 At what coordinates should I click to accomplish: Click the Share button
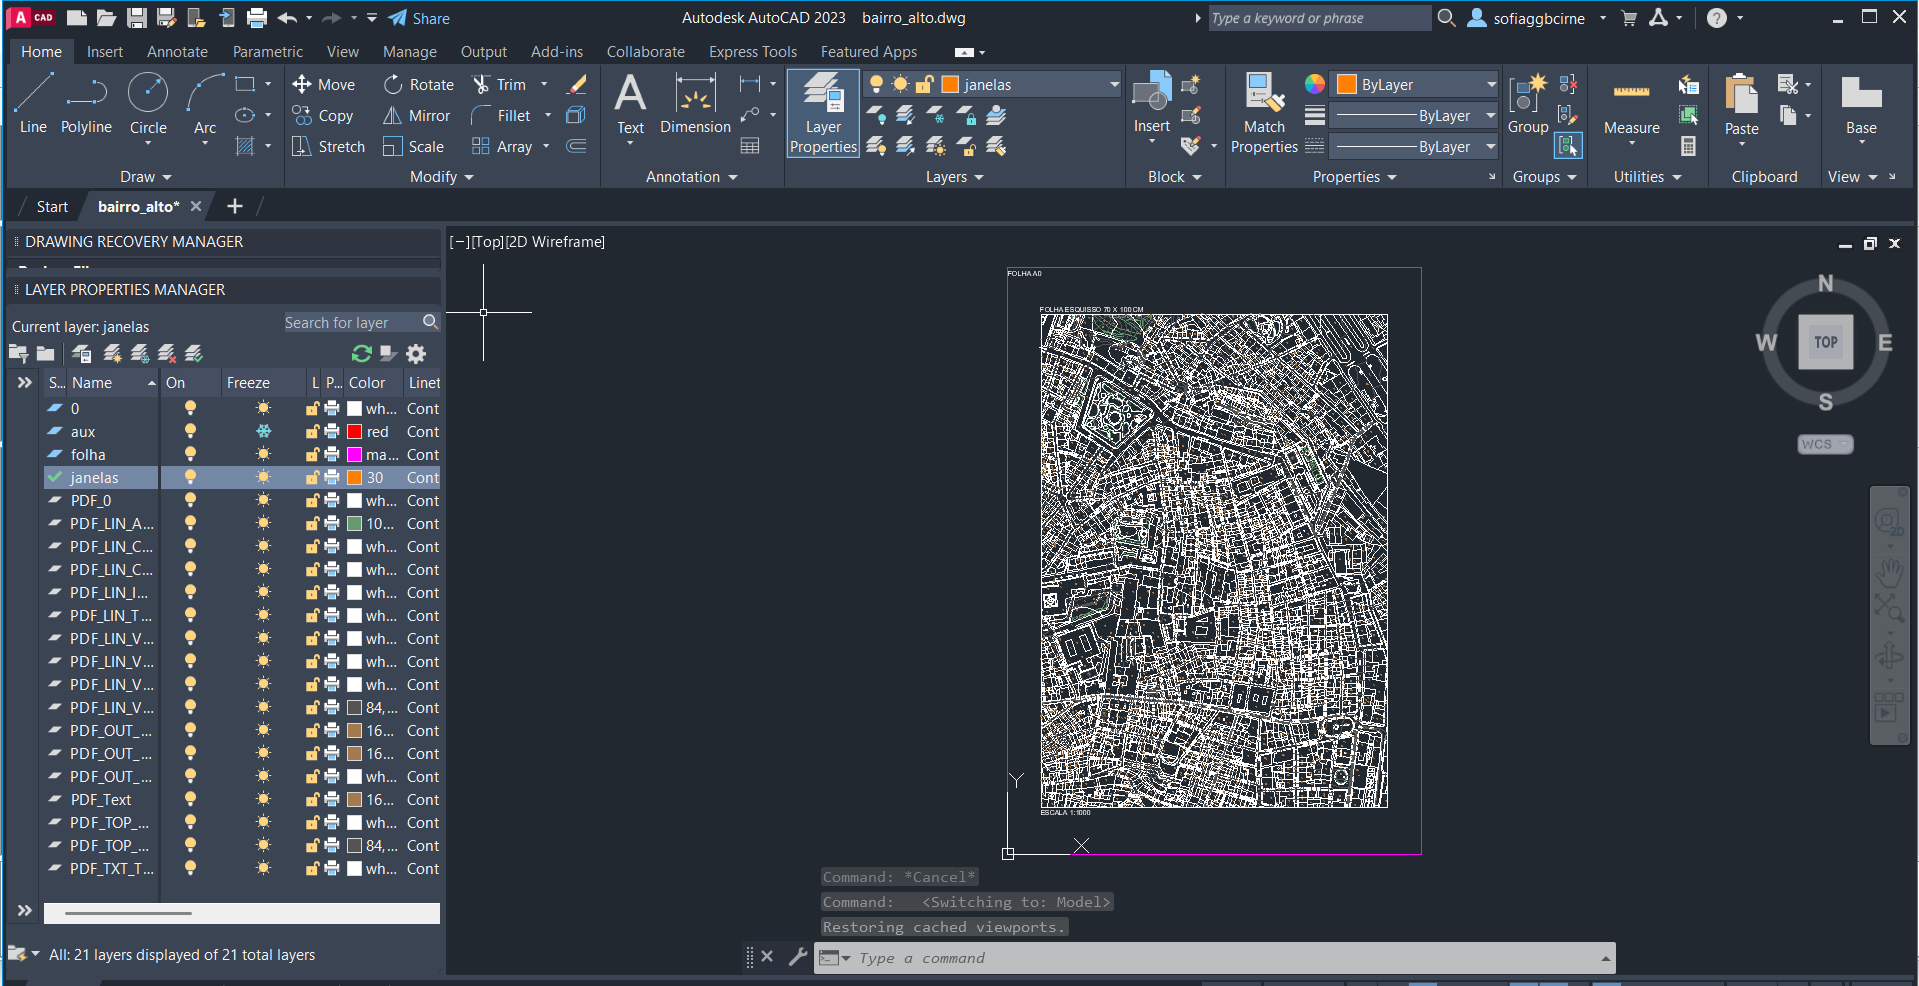[x=419, y=18]
